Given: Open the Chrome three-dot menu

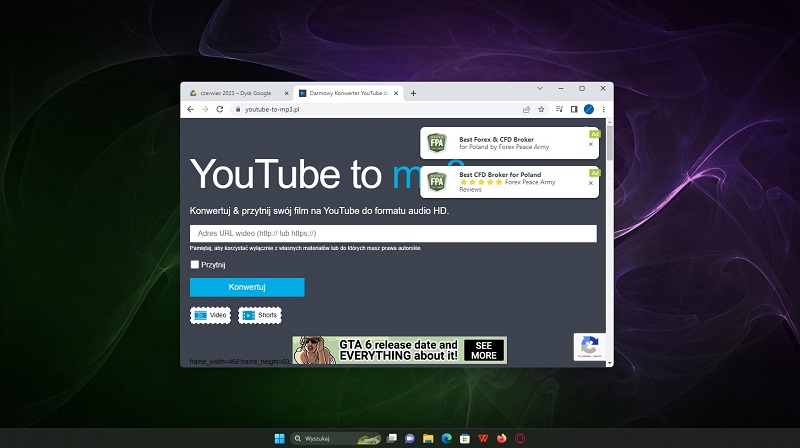Looking at the screenshot, I should click(x=604, y=109).
